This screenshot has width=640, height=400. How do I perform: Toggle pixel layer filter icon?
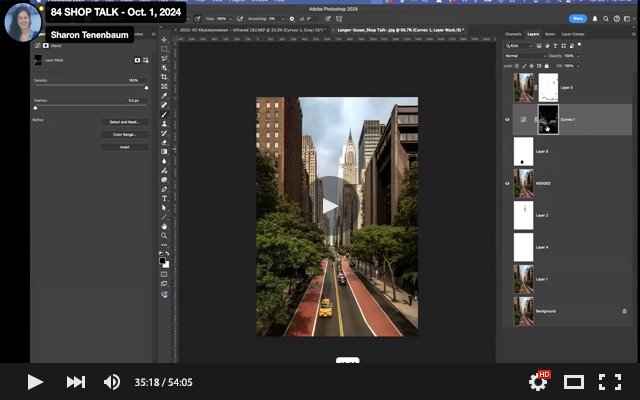539,46
